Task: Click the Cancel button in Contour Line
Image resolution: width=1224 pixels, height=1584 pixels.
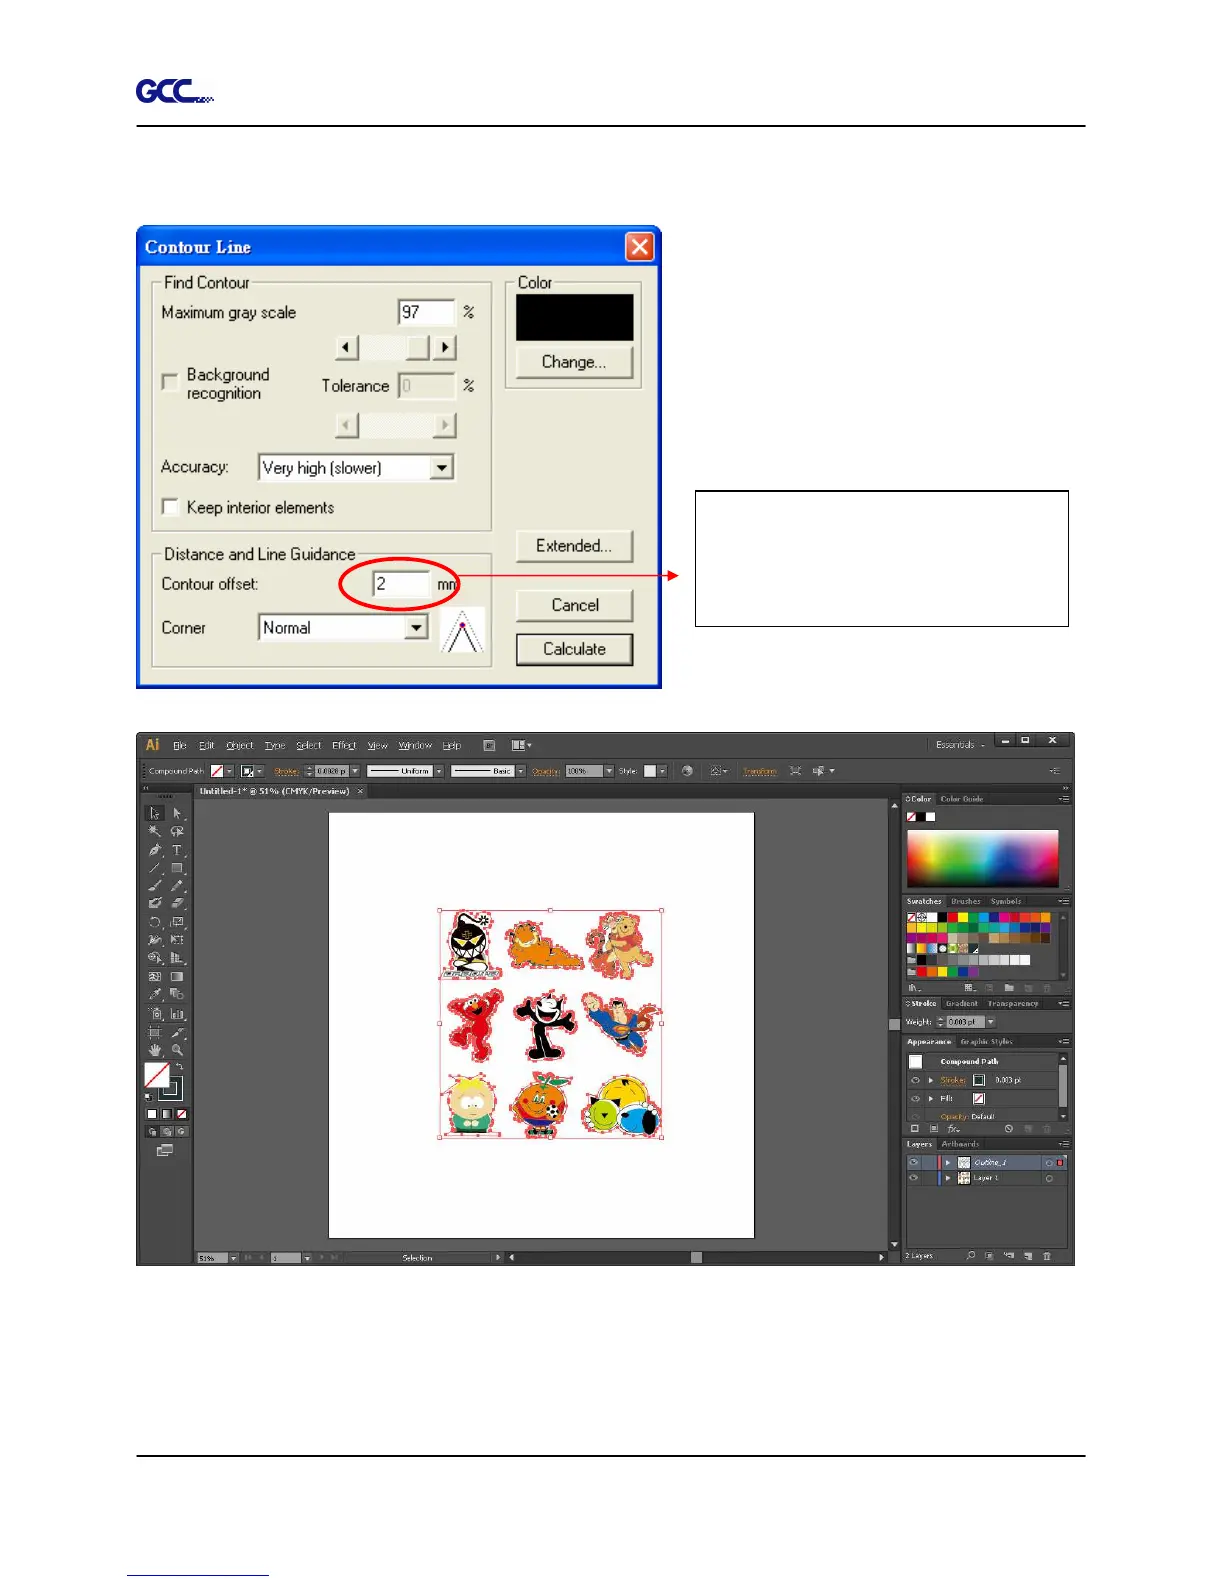Action: pos(575,605)
